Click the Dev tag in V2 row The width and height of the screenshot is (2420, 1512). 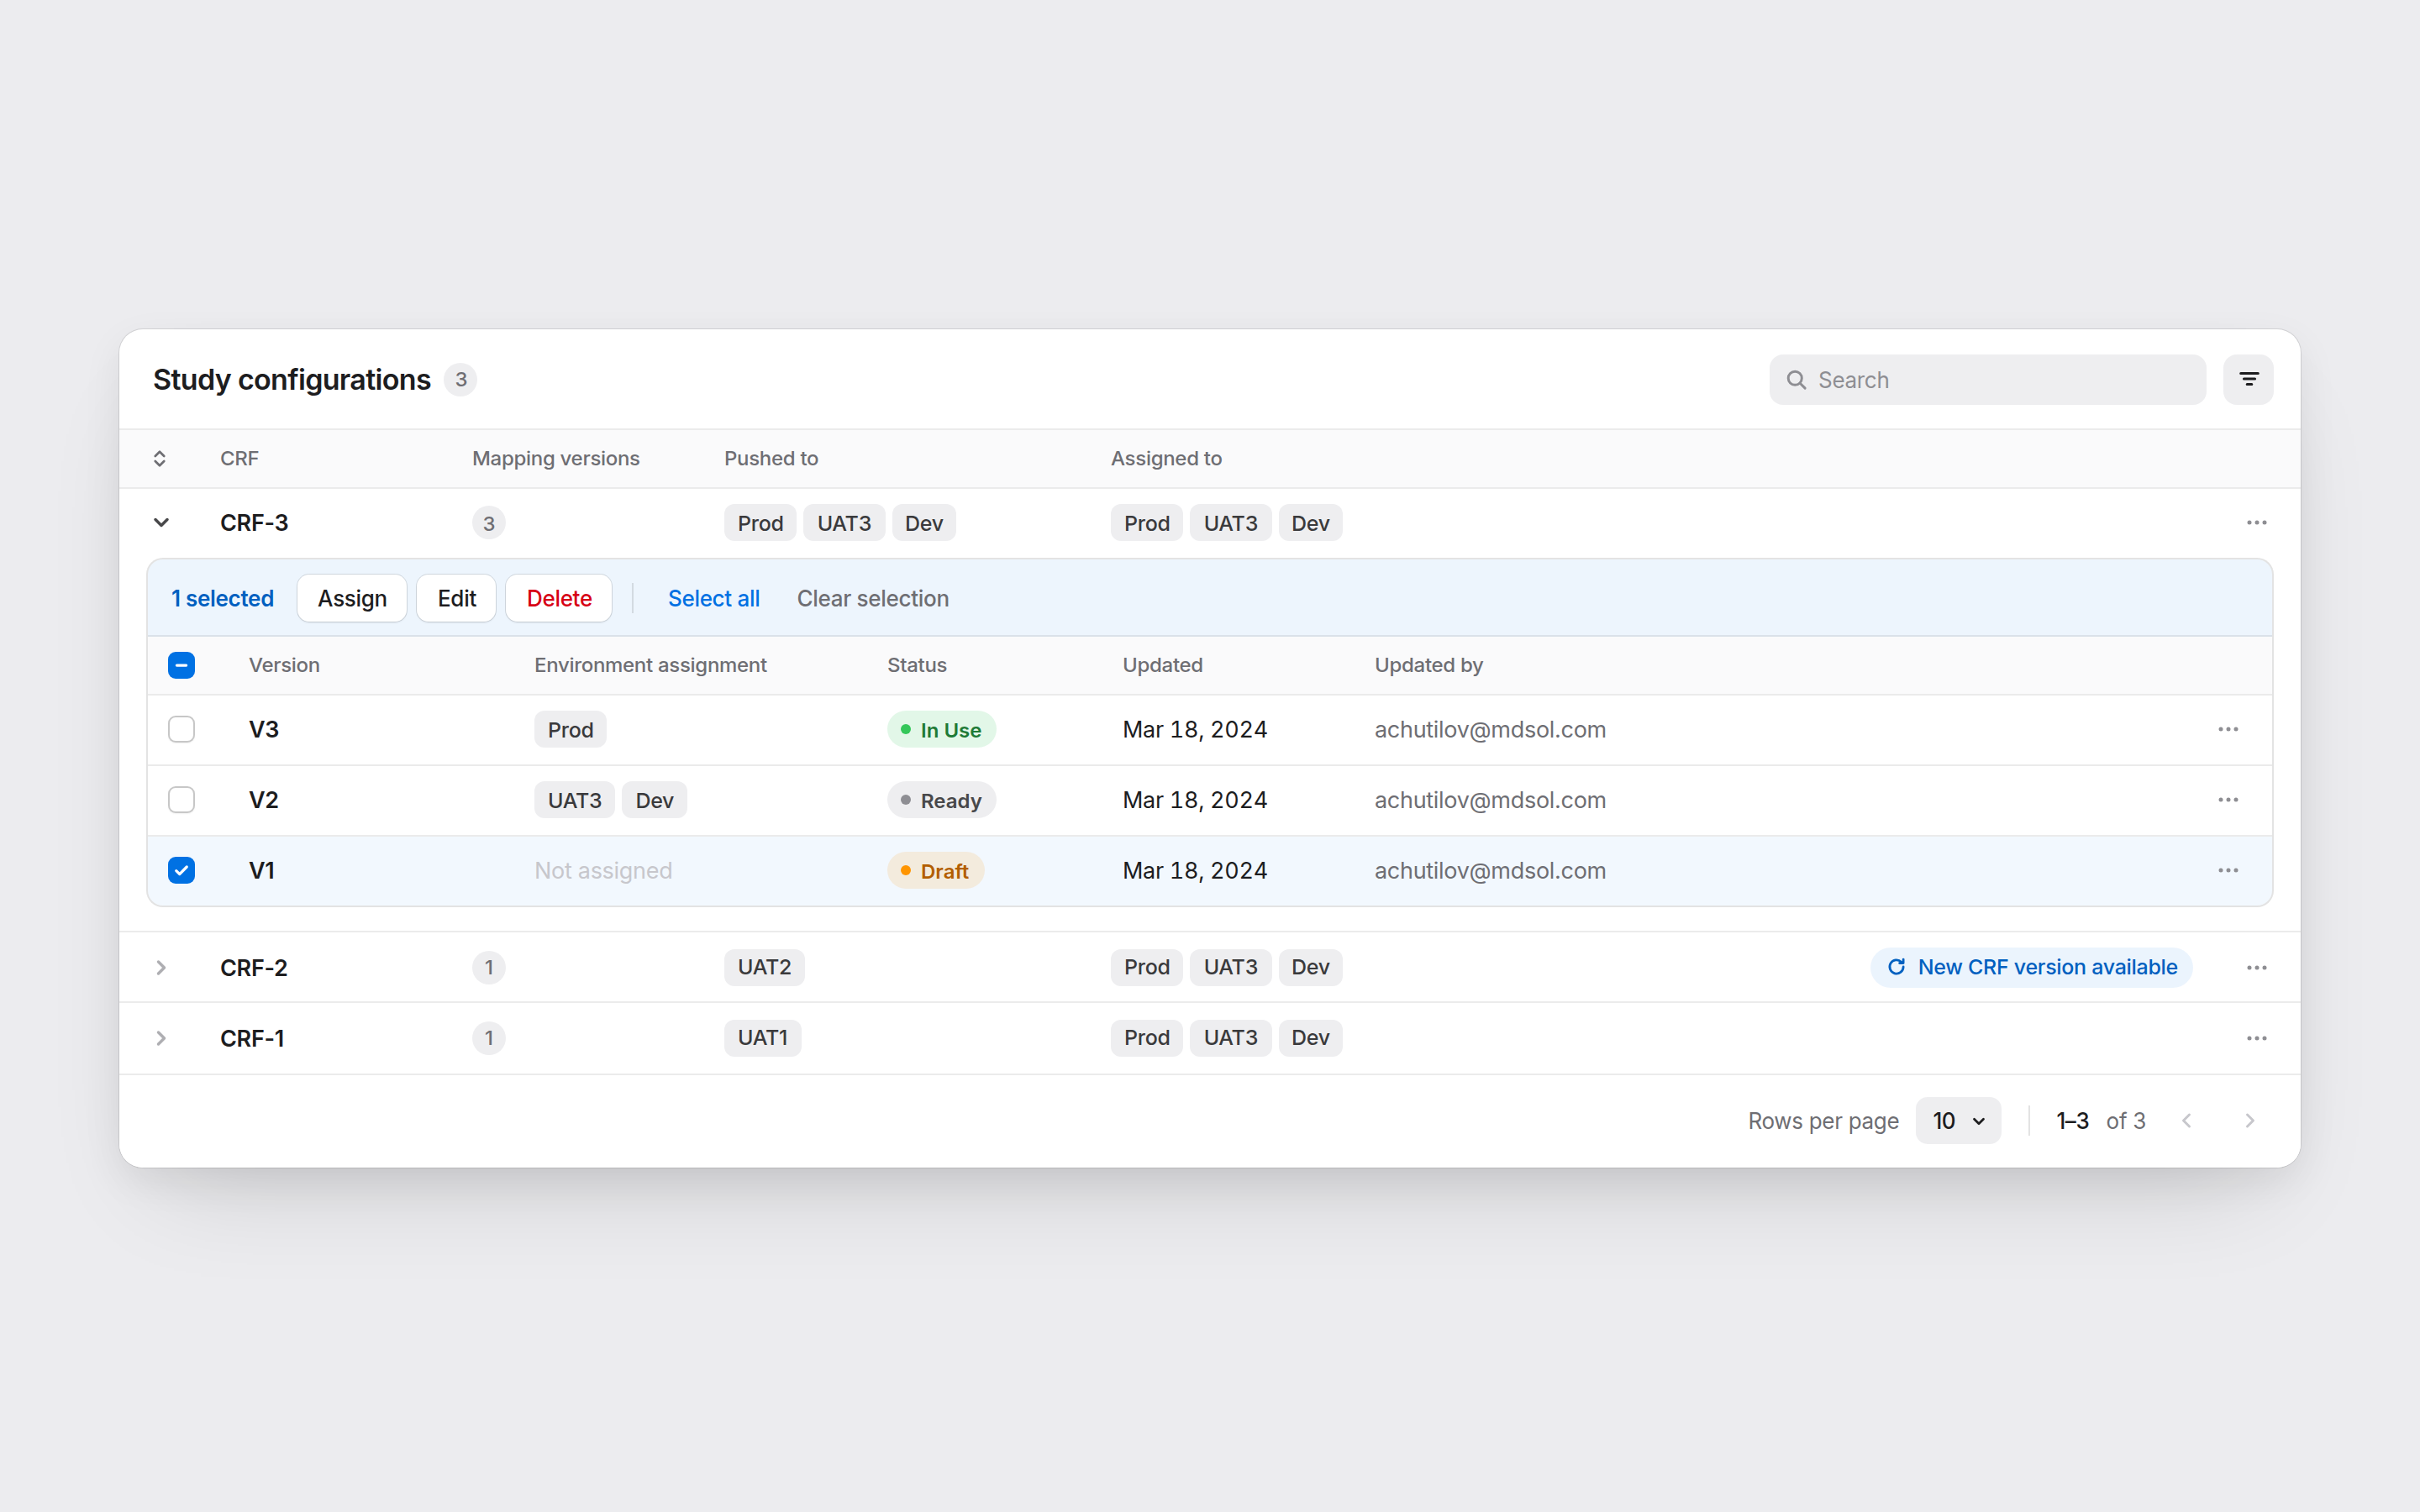click(x=654, y=801)
